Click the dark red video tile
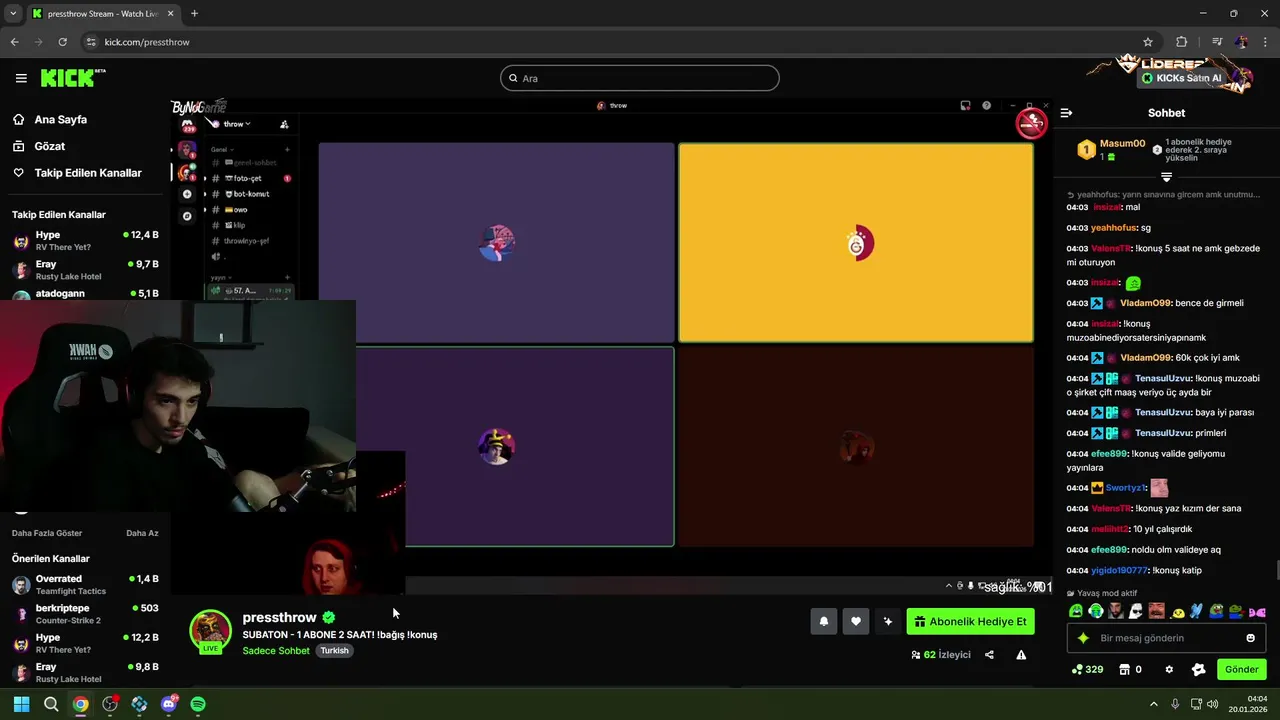The width and height of the screenshot is (1280, 720). click(x=856, y=447)
